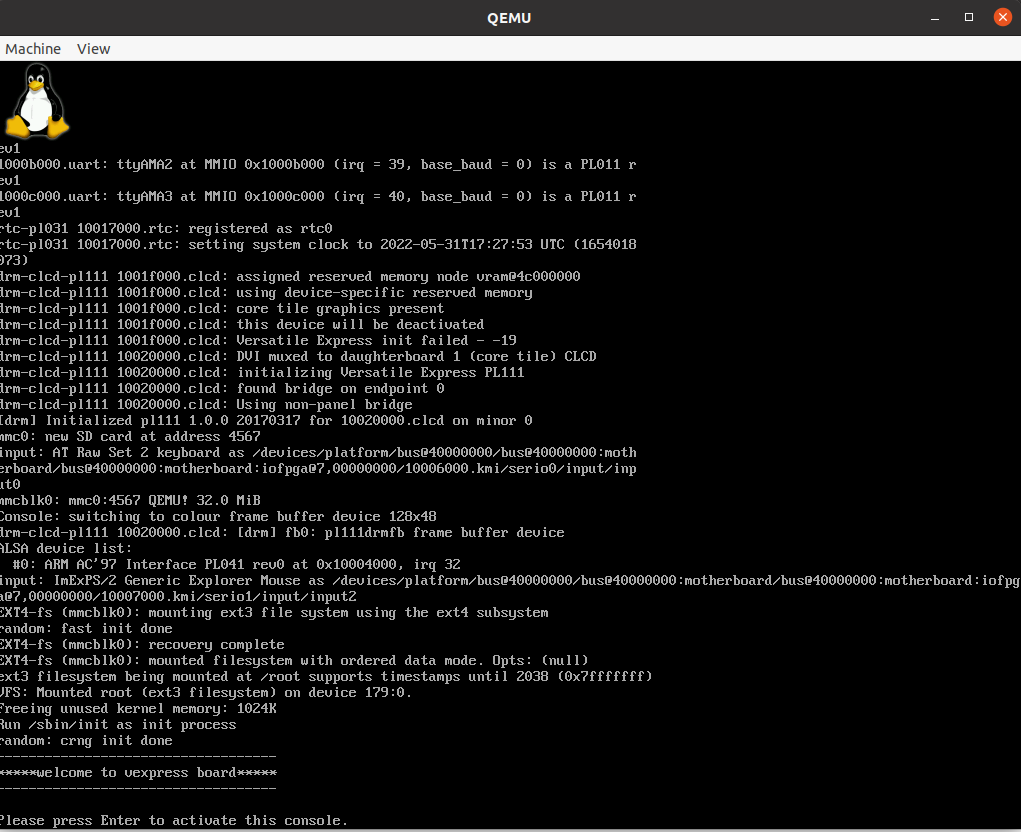Select the 'registered as rtc0' line
The height and width of the screenshot is (832, 1021).
pos(166,229)
